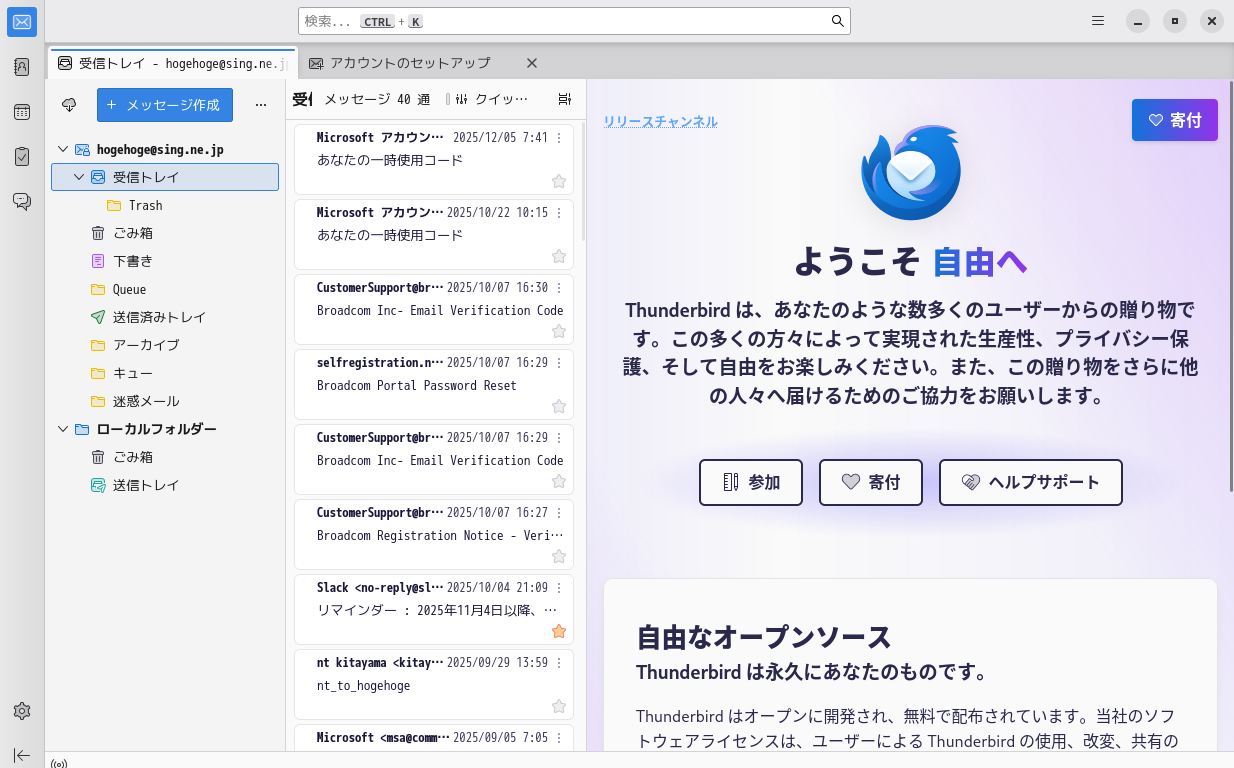
Task: Open menu for 2025/10/22 Microsoft message
Action: (x=559, y=212)
